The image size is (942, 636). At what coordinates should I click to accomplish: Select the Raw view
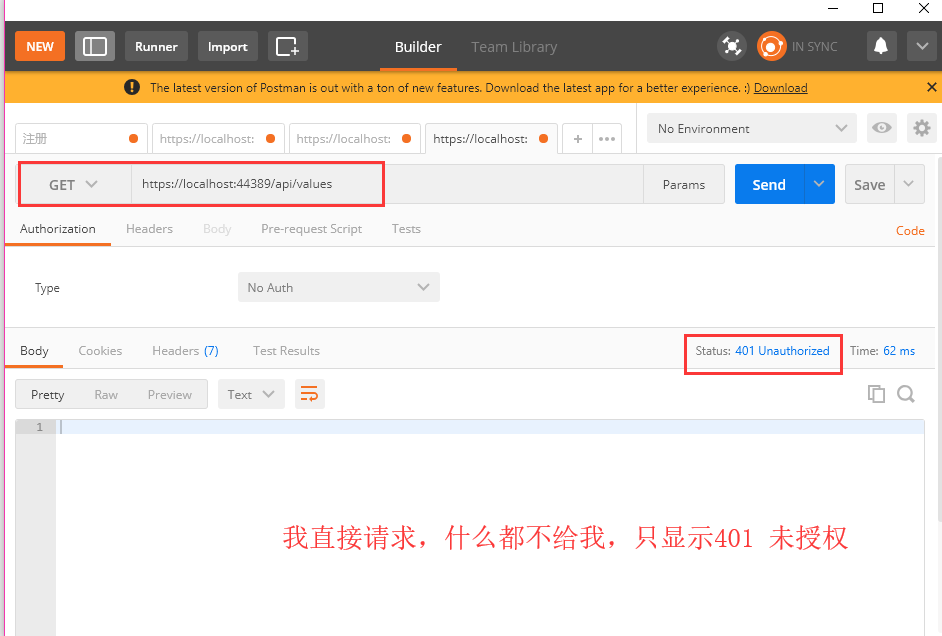tap(106, 395)
